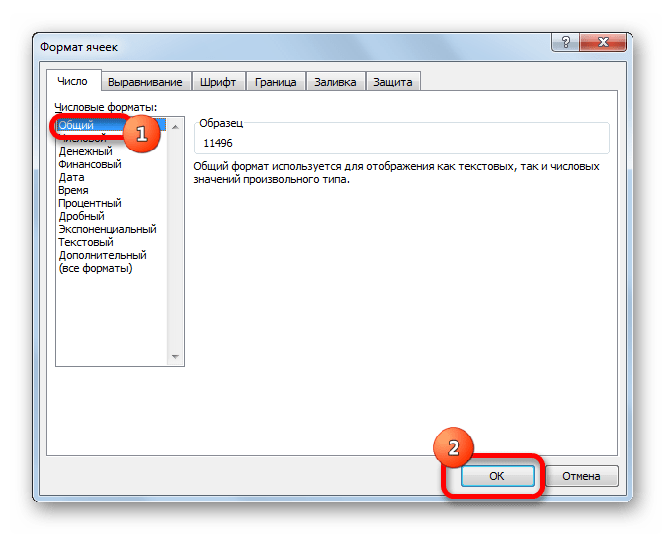Choose the Текстовый format

(x=86, y=242)
